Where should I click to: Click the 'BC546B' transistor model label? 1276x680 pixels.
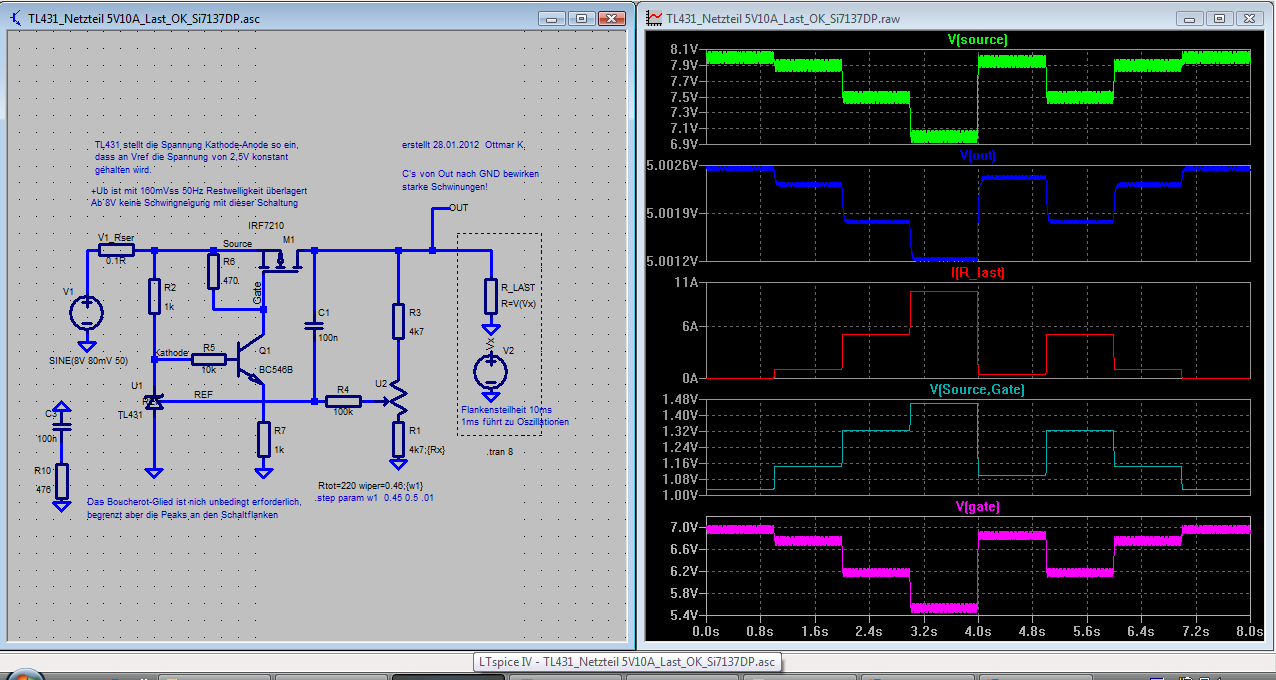point(276,369)
